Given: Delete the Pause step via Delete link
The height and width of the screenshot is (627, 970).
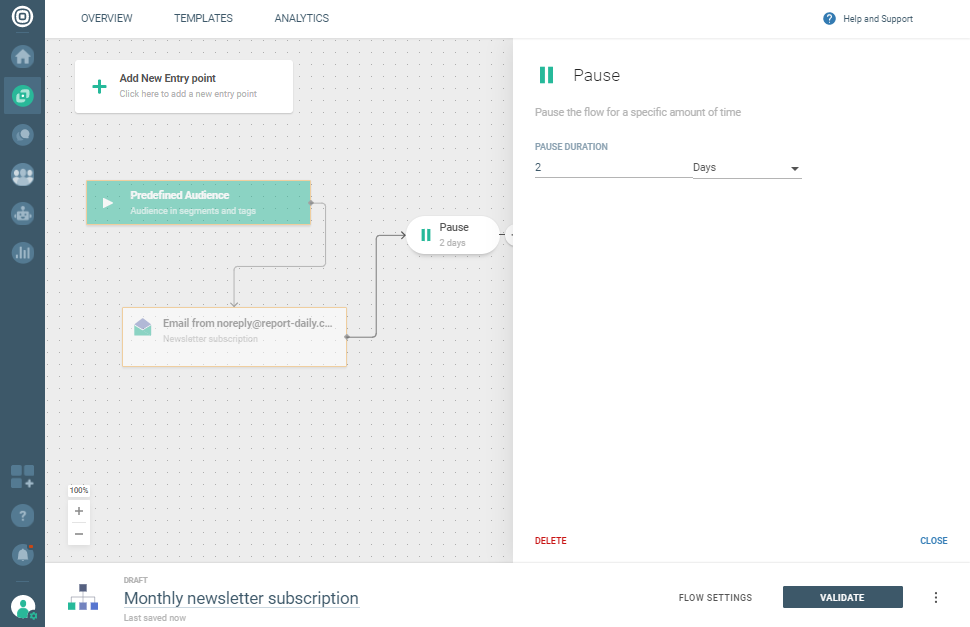Looking at the screenshot, I should coord(551,540).
